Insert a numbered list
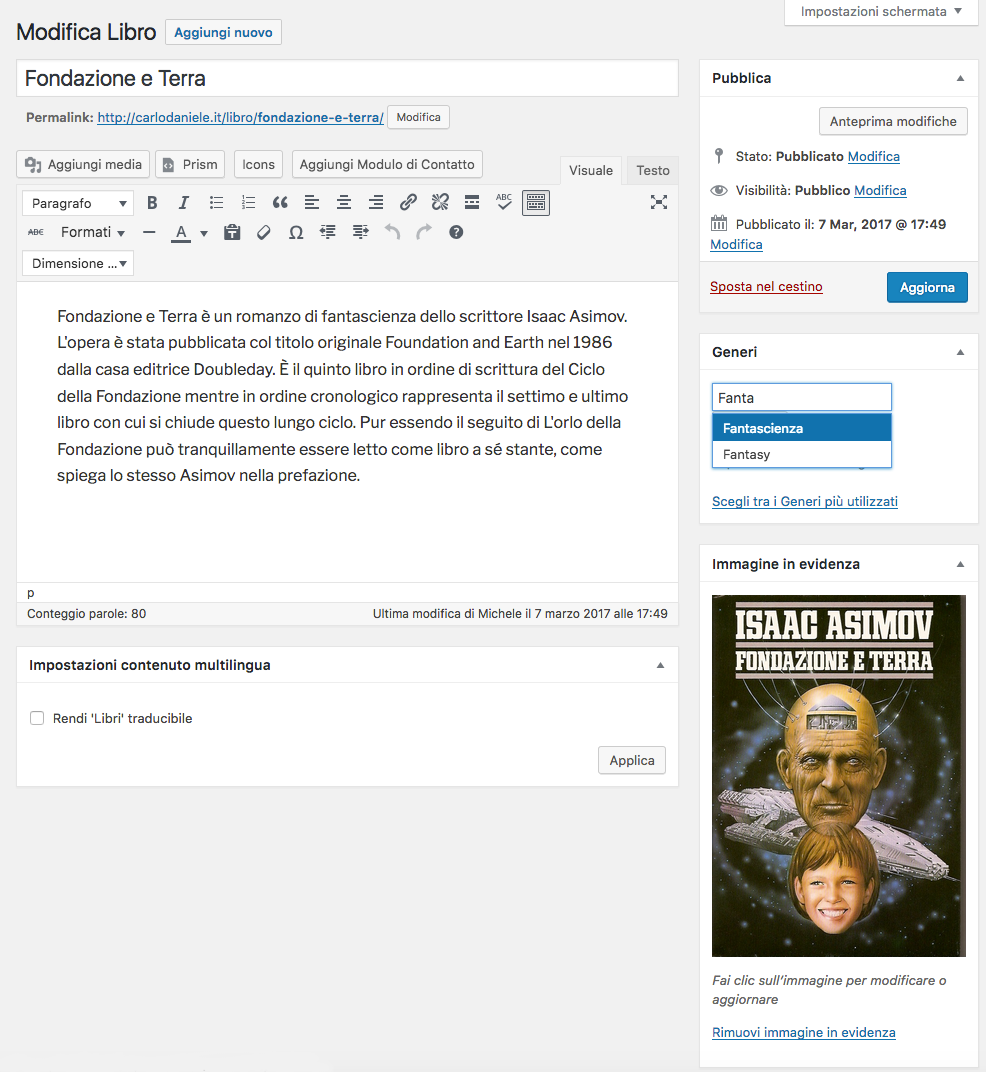The image size is (986, 1072). [x=248, y=203]
